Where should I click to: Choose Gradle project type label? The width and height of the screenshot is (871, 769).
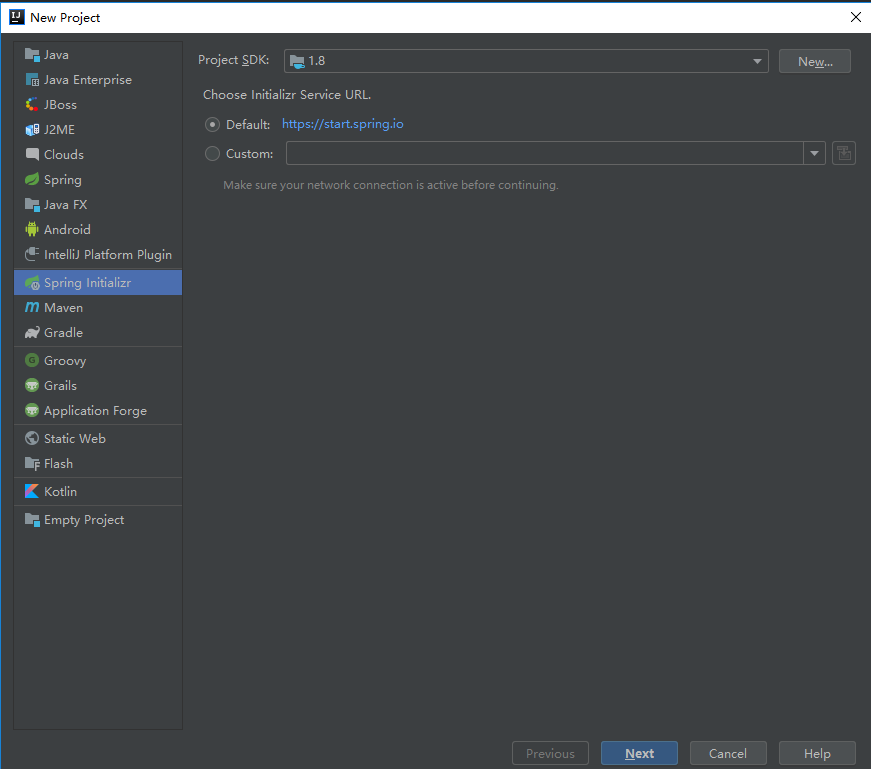point(63,332)
